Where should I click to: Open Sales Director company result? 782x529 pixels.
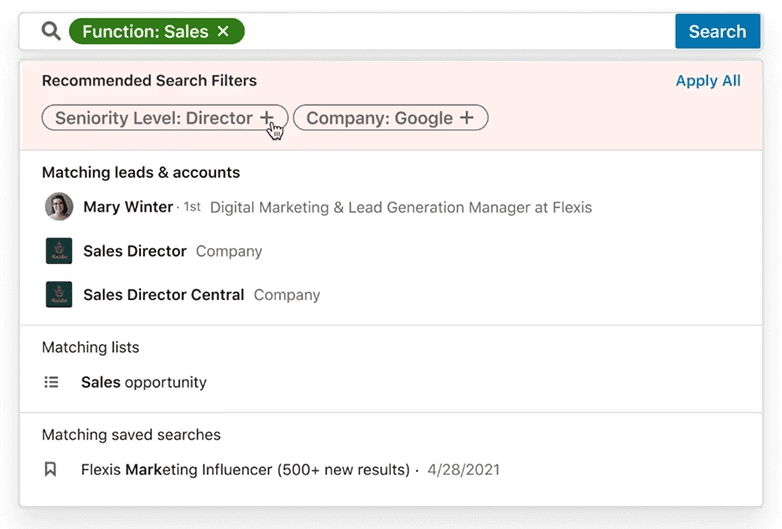coord(135,251)
